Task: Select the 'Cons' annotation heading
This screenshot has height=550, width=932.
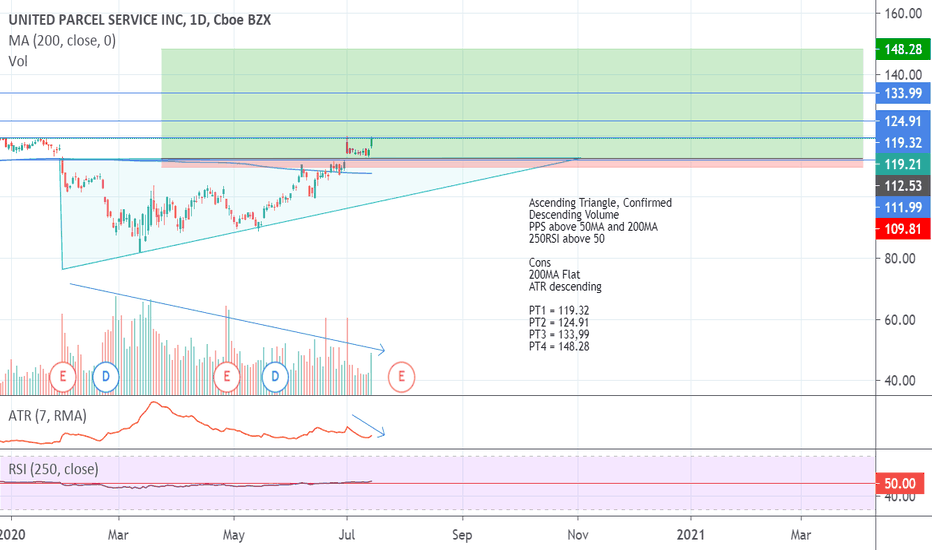Action: 540,262
